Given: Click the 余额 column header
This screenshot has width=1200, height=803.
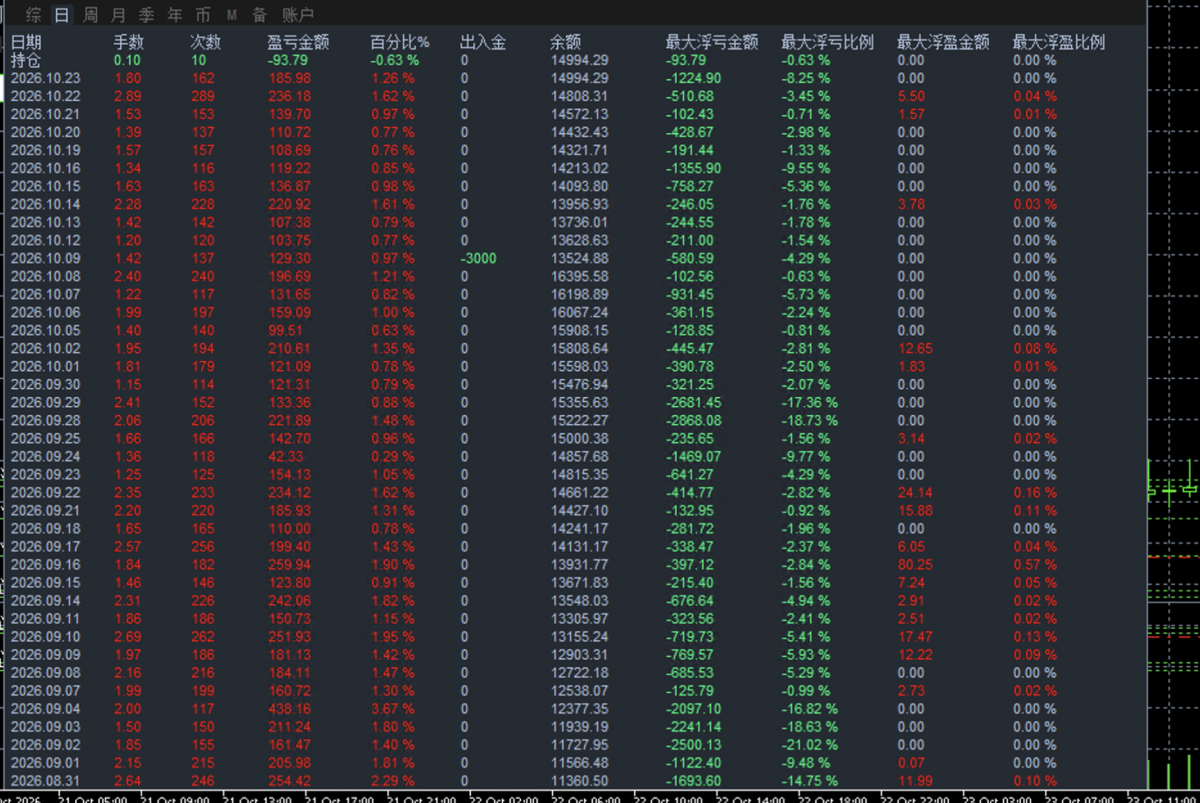Looking at the screenshot, I should (565, 42).
